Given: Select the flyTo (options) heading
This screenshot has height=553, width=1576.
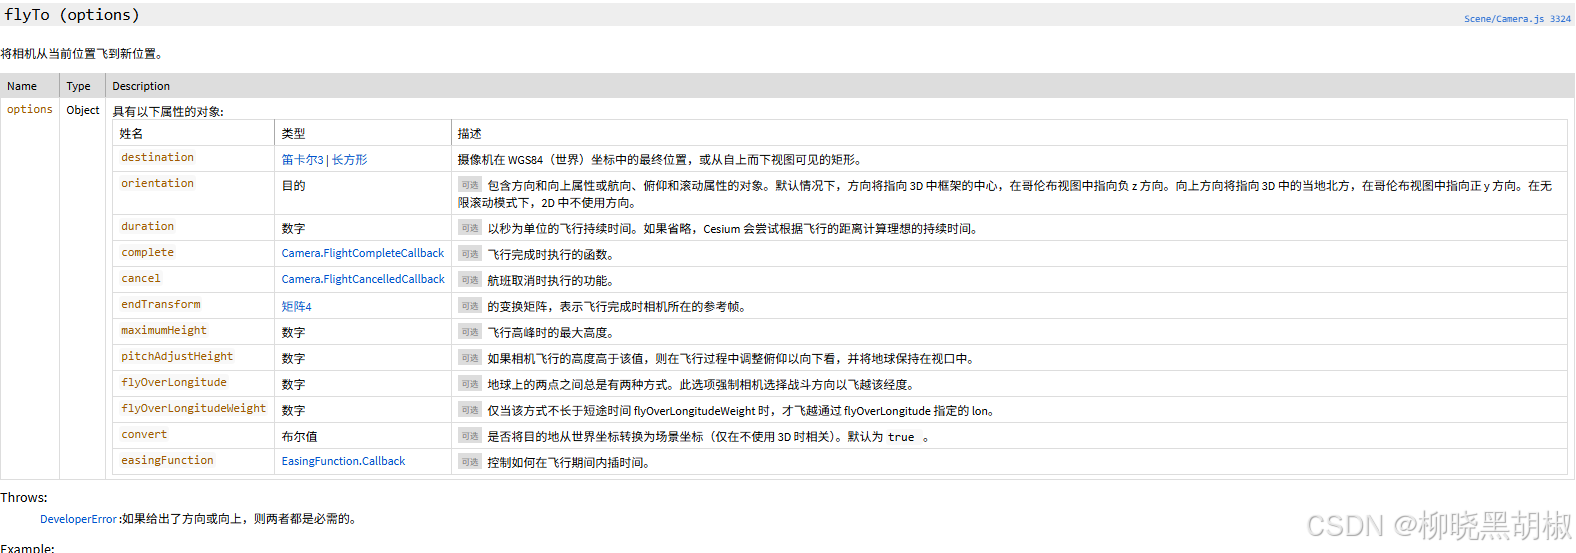Looking at the screenshot, I should point(72,15).
